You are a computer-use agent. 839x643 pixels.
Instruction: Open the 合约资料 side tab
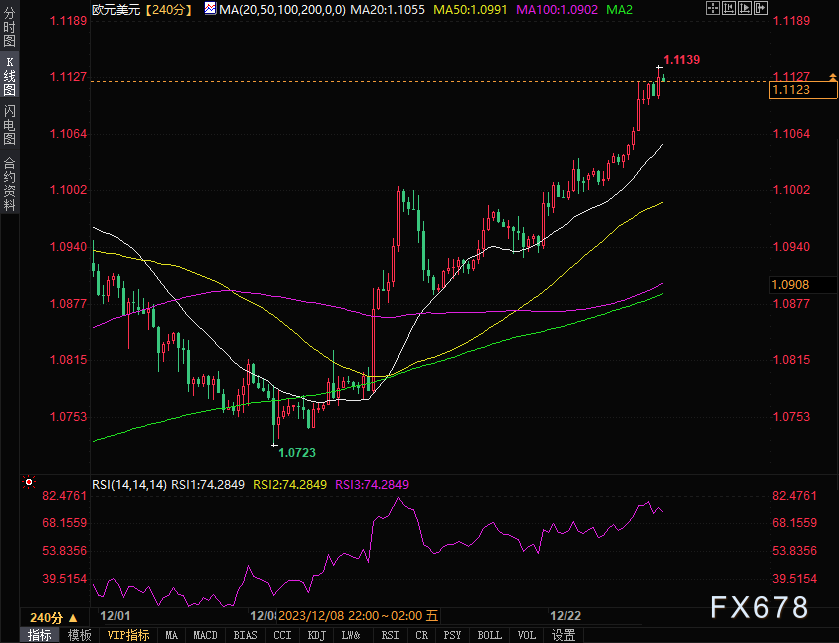[x=9, y=183]
